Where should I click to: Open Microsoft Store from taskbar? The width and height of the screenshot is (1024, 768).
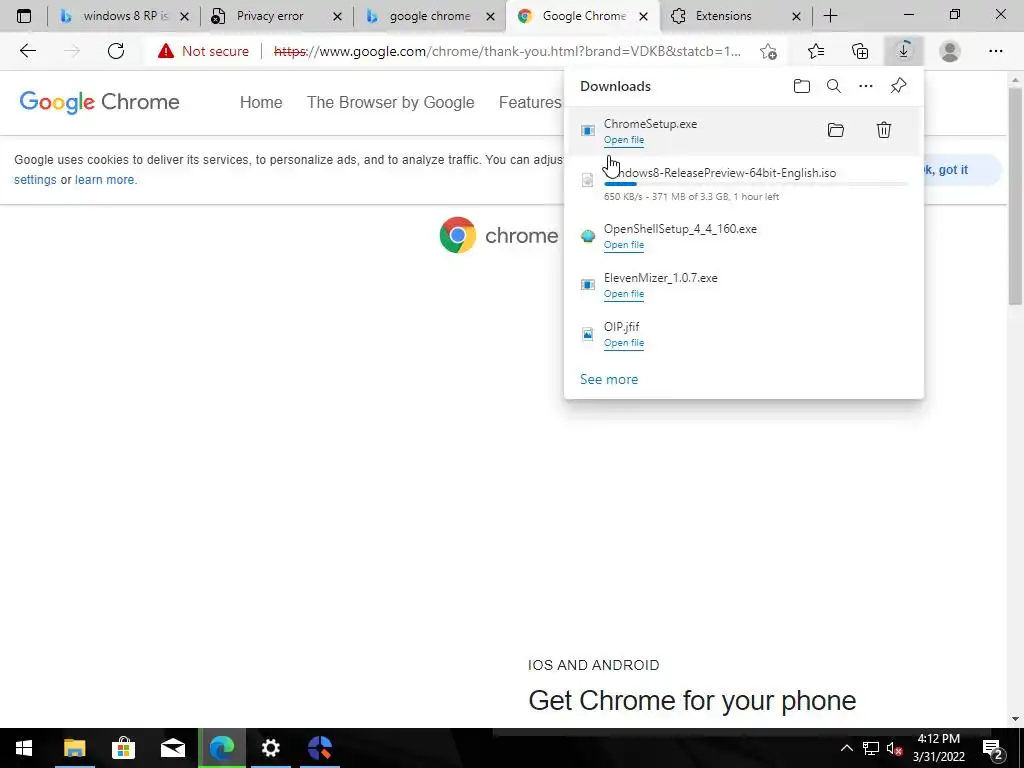pos(123,748)
